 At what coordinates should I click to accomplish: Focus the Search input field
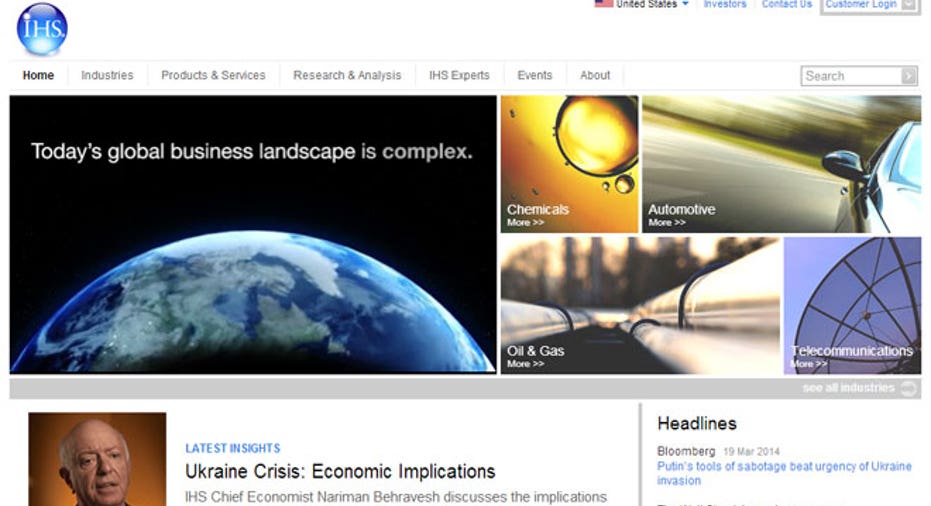click(x=851, y=76)
